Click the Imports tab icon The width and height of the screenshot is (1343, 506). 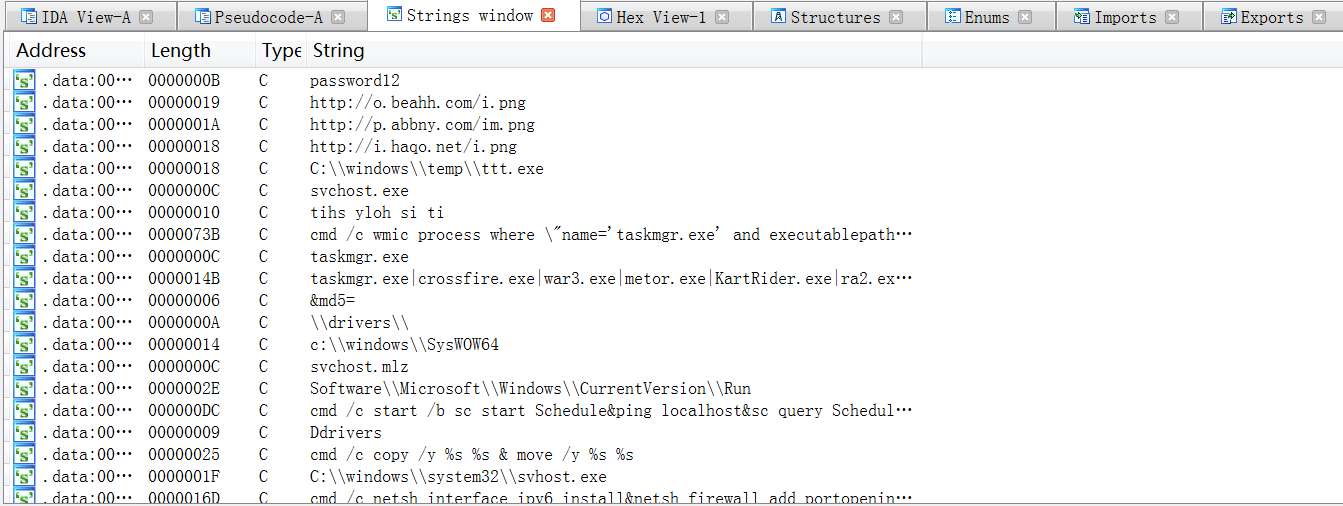1081,17
